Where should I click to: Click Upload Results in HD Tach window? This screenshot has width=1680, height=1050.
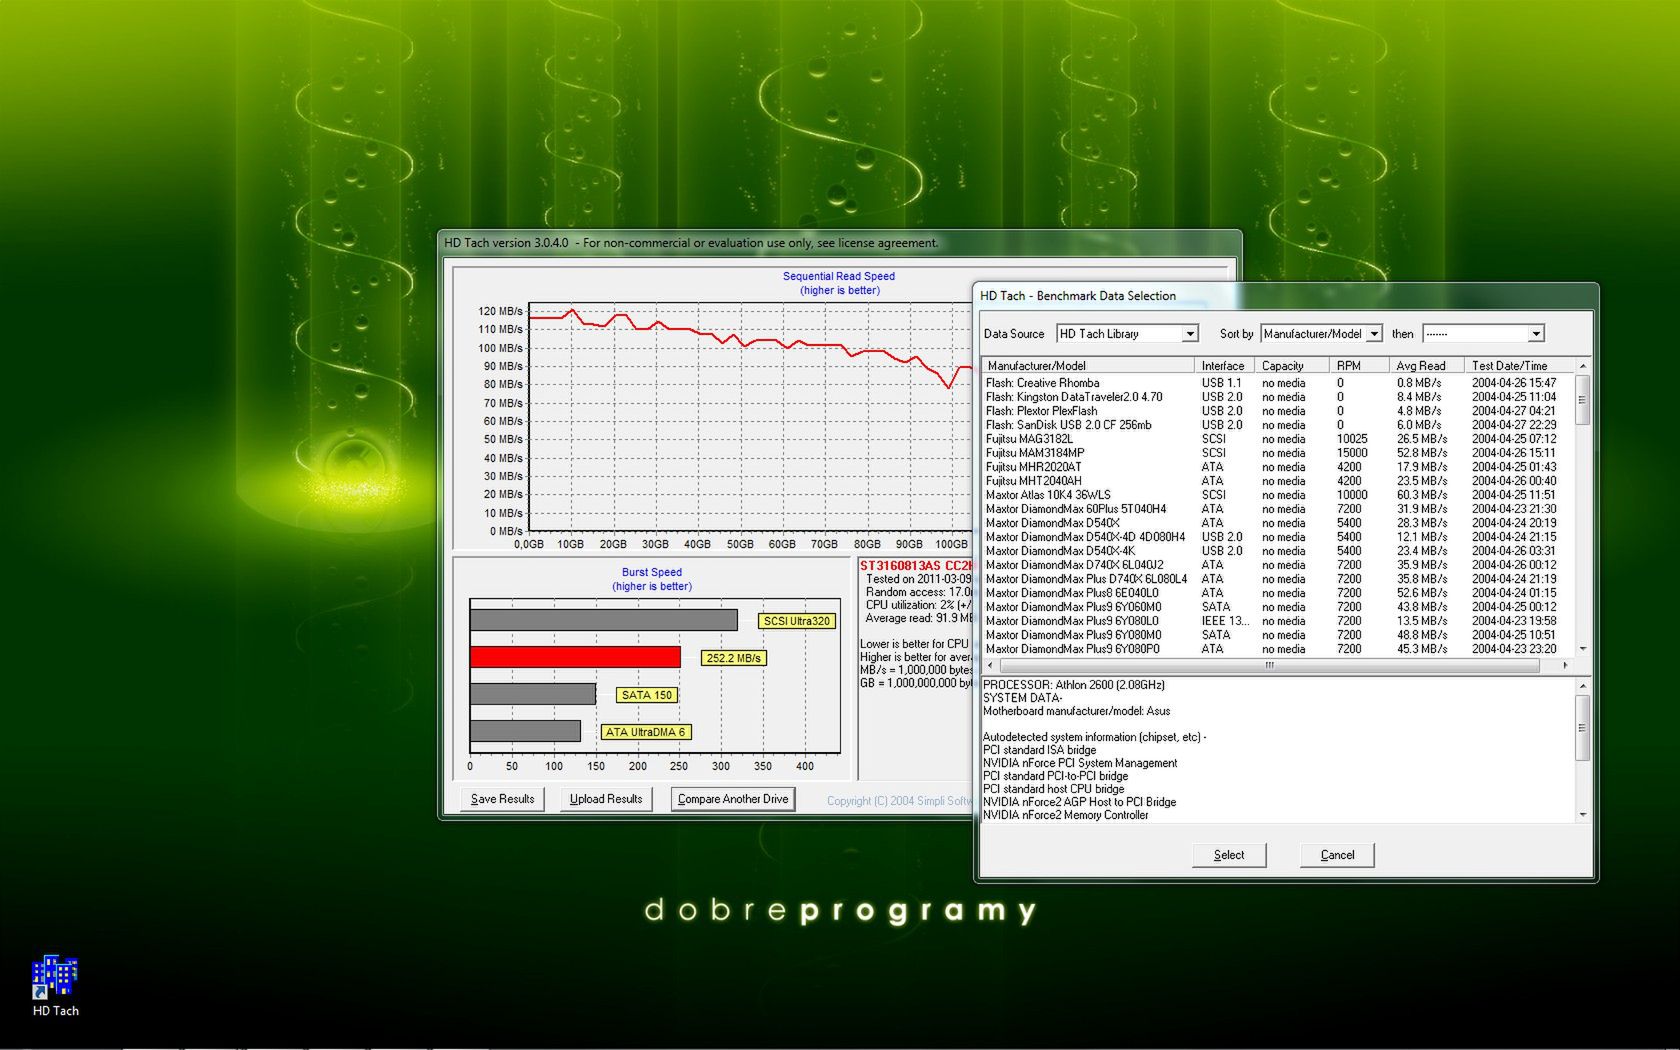point(606,799)
